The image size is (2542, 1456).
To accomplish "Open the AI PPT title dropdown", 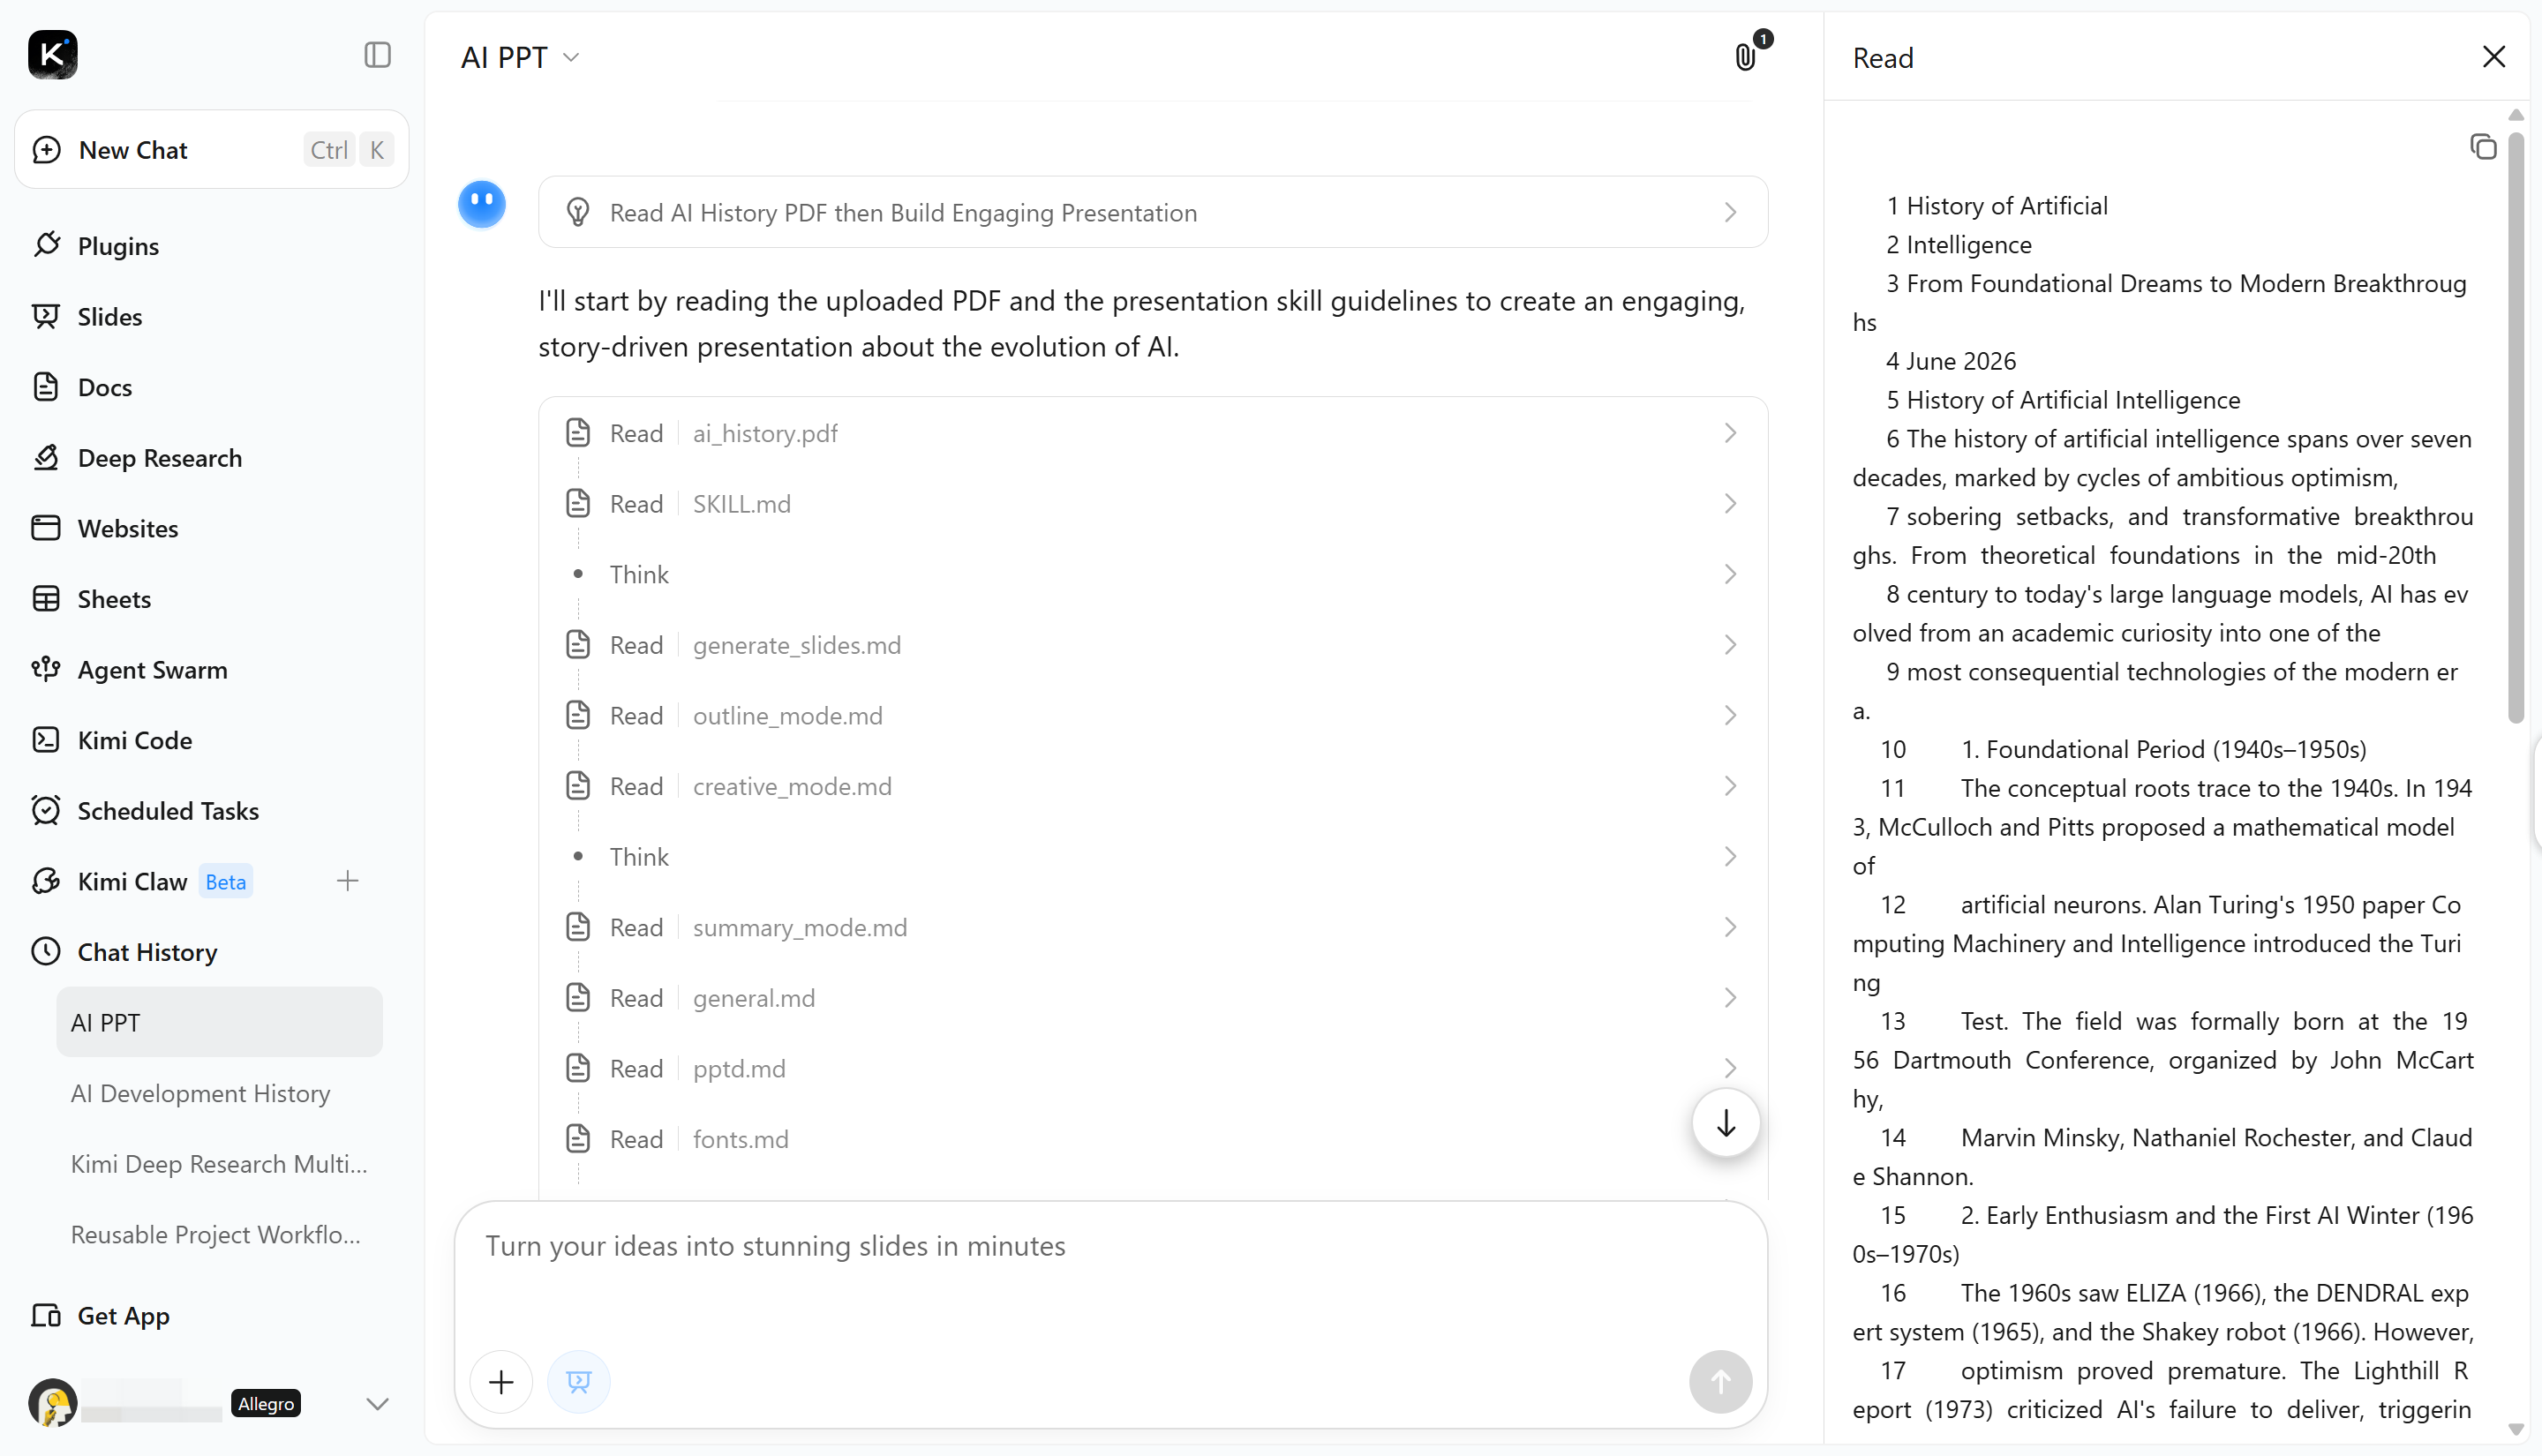I will (520, 58).
